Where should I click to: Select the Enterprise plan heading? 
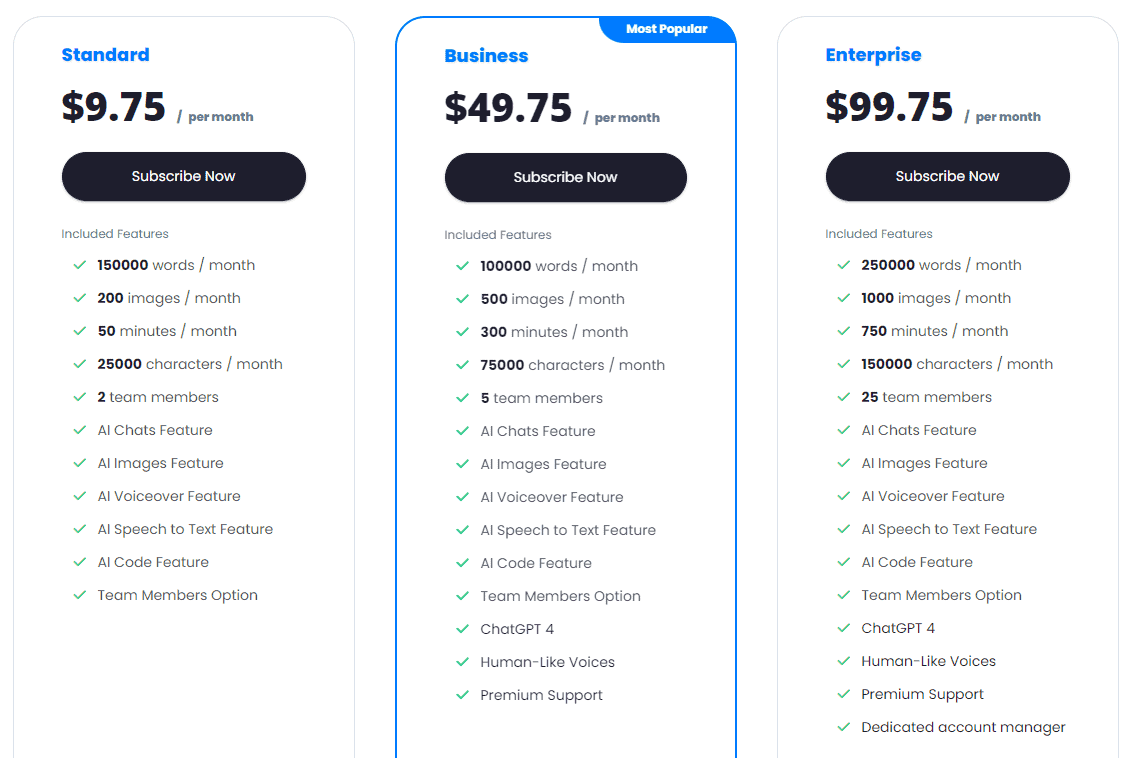point(873,55)
